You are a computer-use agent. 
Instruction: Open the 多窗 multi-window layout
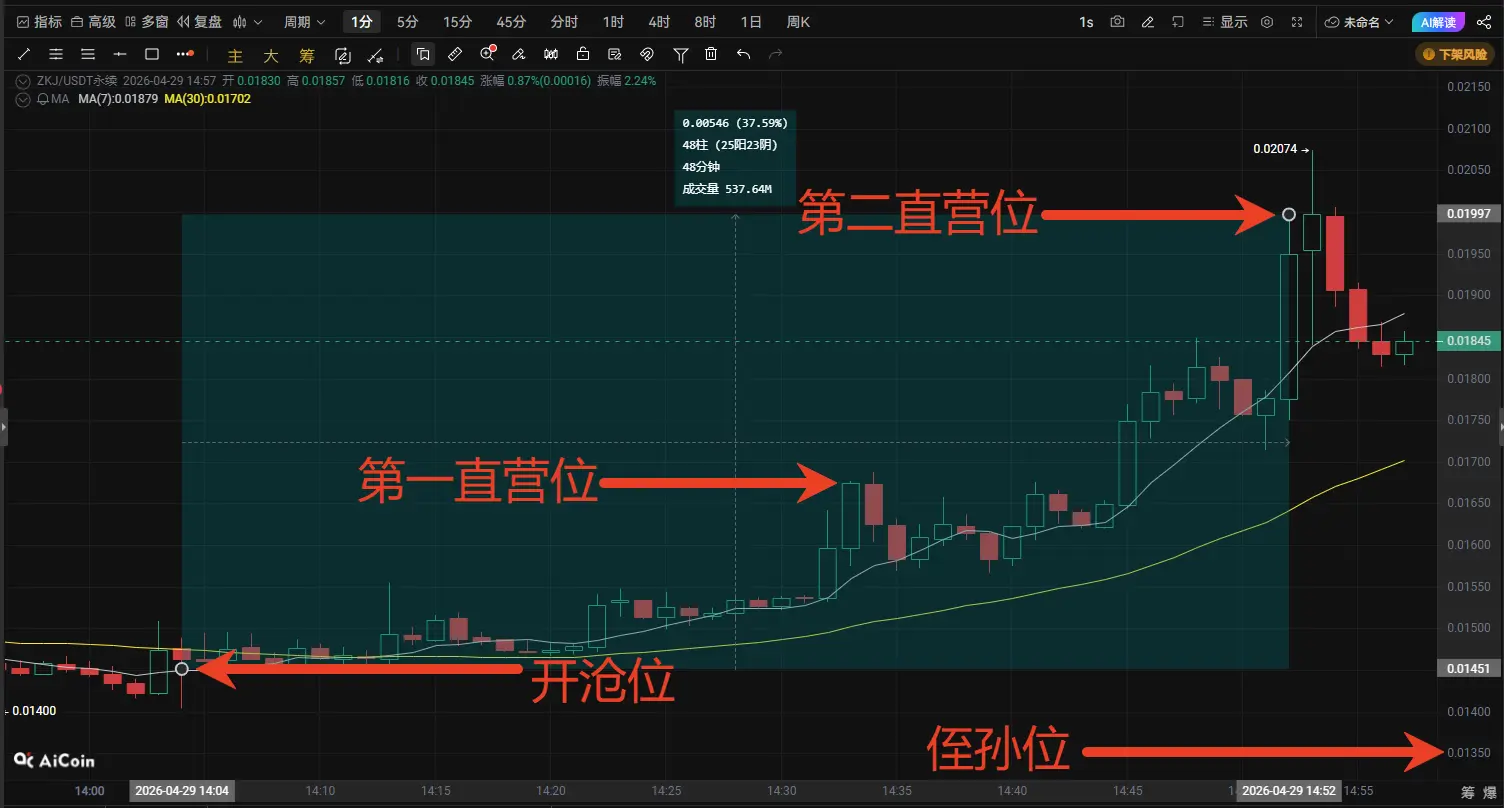pyautogui.click(x=146, y=22)
